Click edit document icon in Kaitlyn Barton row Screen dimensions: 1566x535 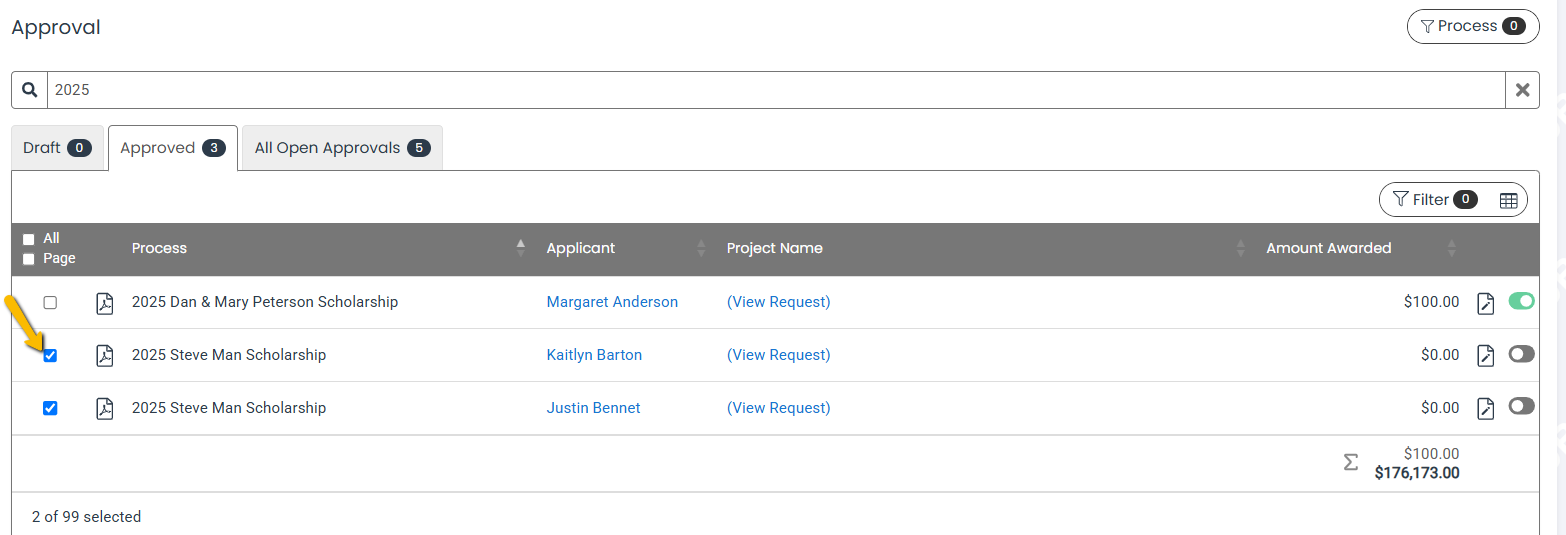pos(1486,355)
